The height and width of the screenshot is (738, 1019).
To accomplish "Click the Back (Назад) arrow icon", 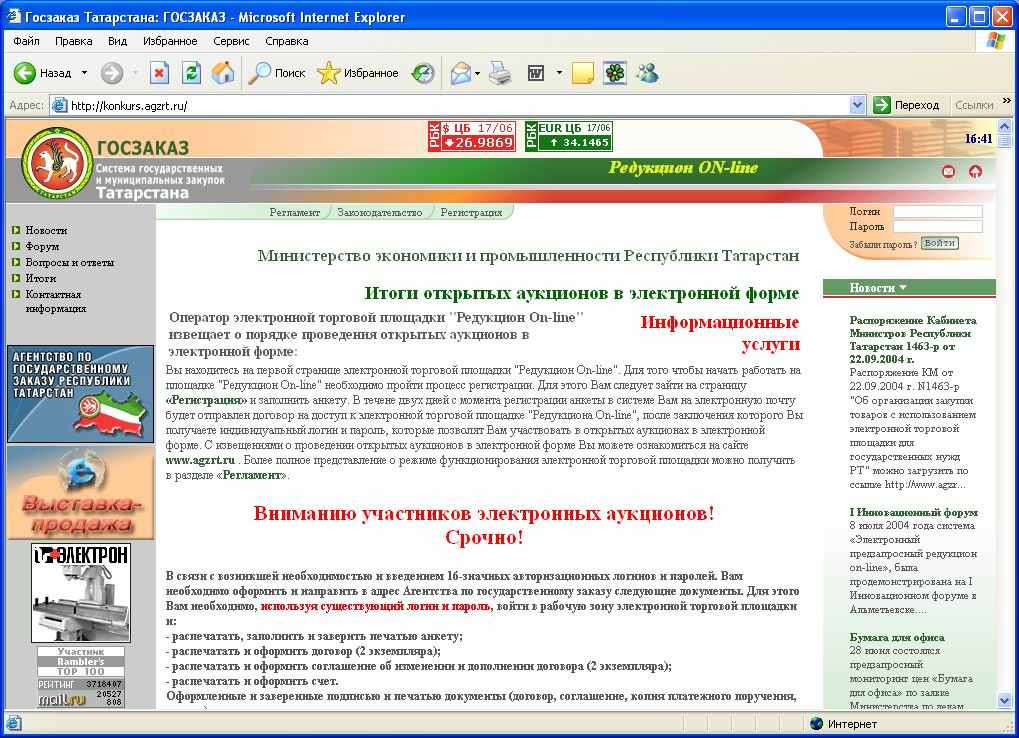I will point(25,73).
